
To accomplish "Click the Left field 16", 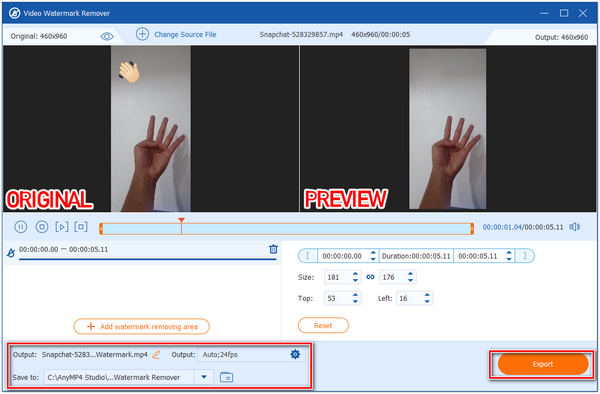I will pos(409,298).
